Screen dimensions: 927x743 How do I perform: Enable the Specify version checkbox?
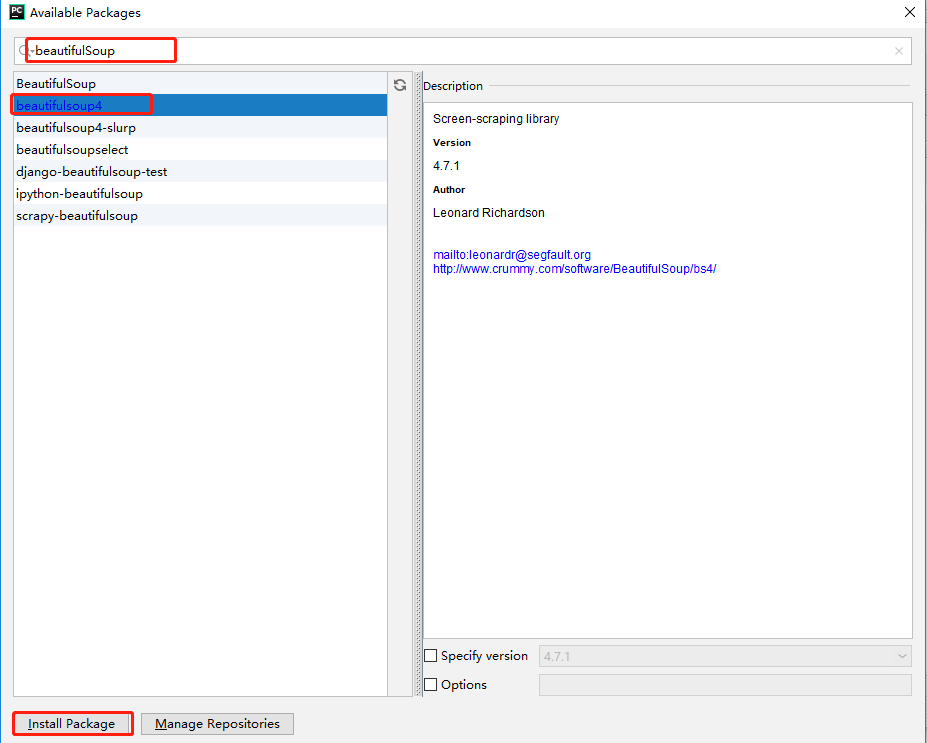(431, 656)
